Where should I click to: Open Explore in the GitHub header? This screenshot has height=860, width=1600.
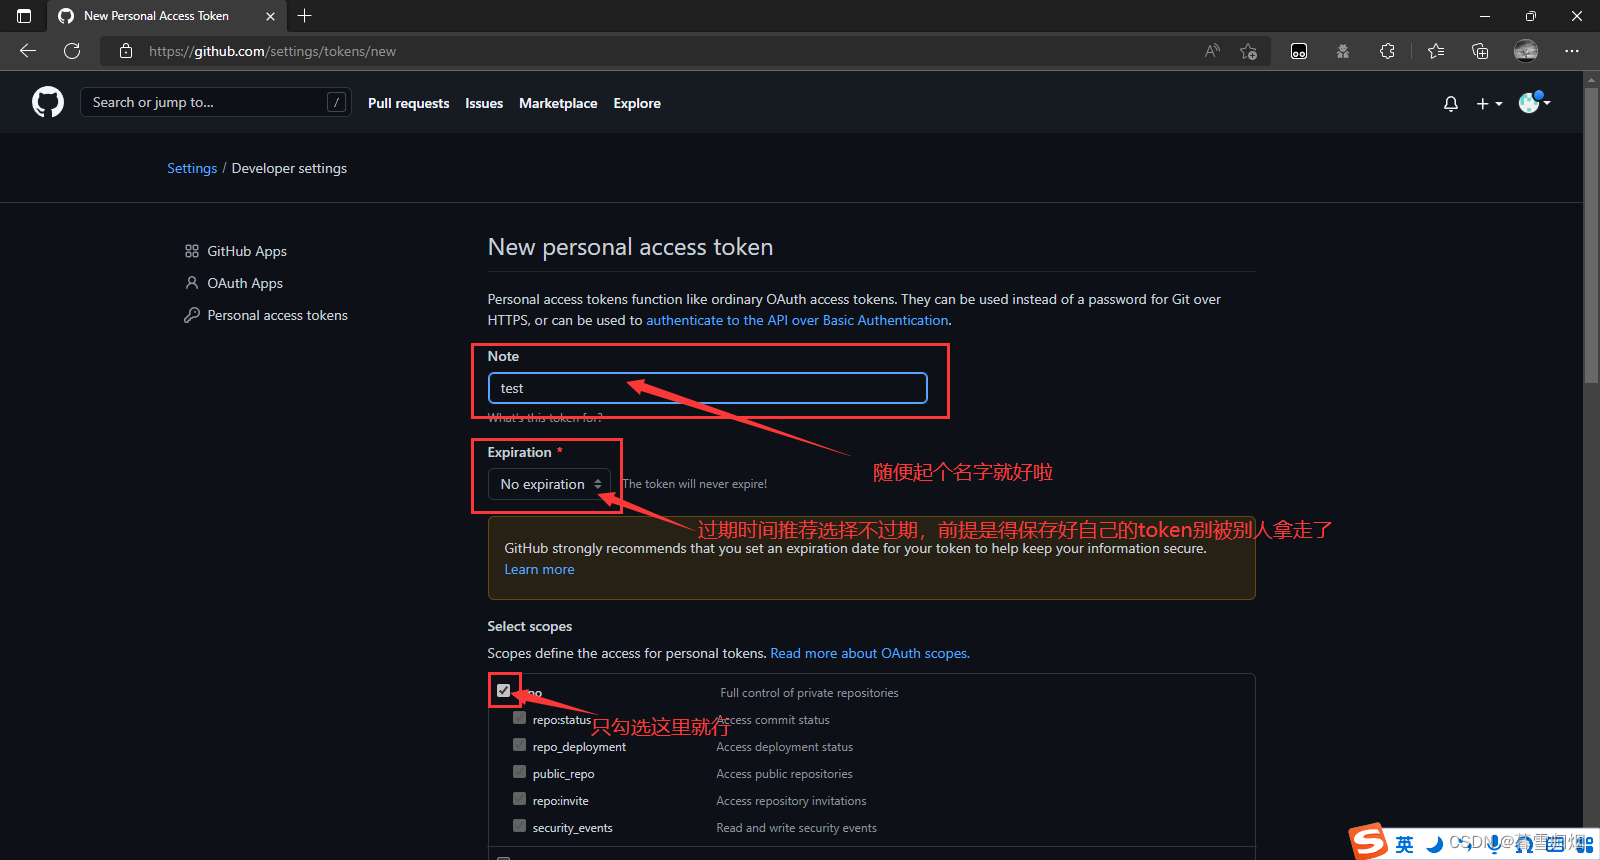(637, 103)
